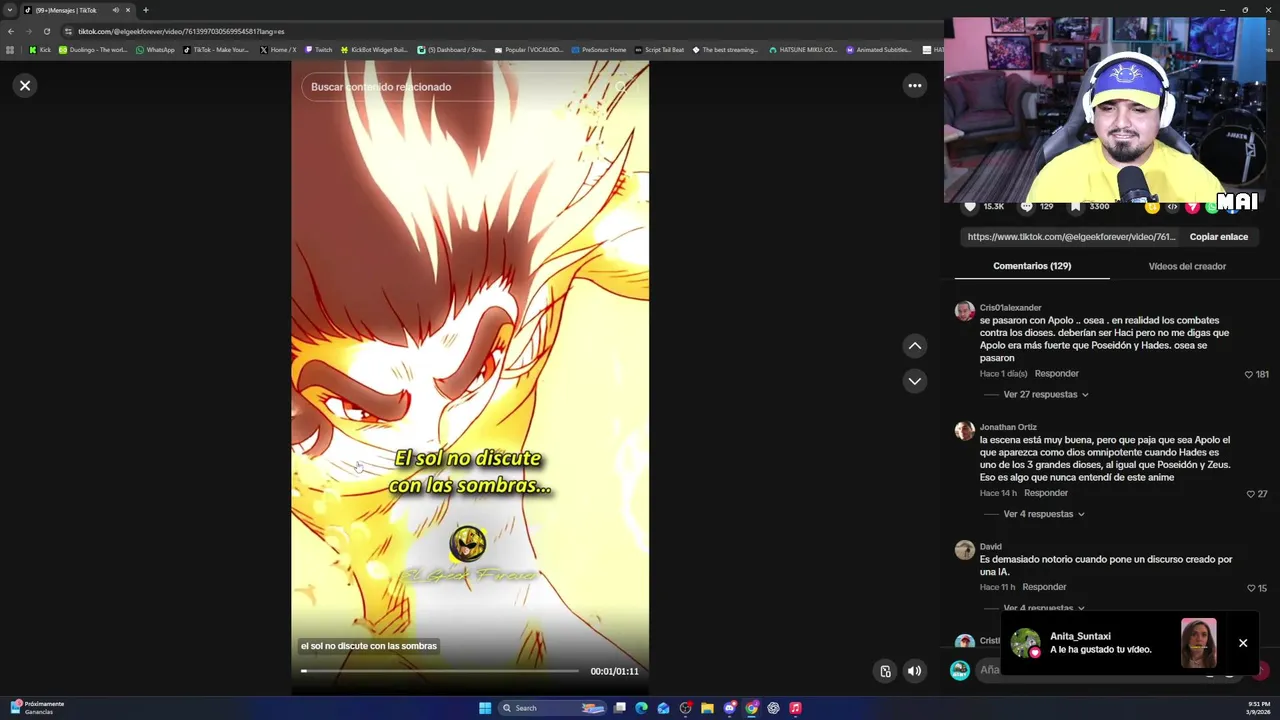Open Chrome from the taskbar

coord(751,708)
